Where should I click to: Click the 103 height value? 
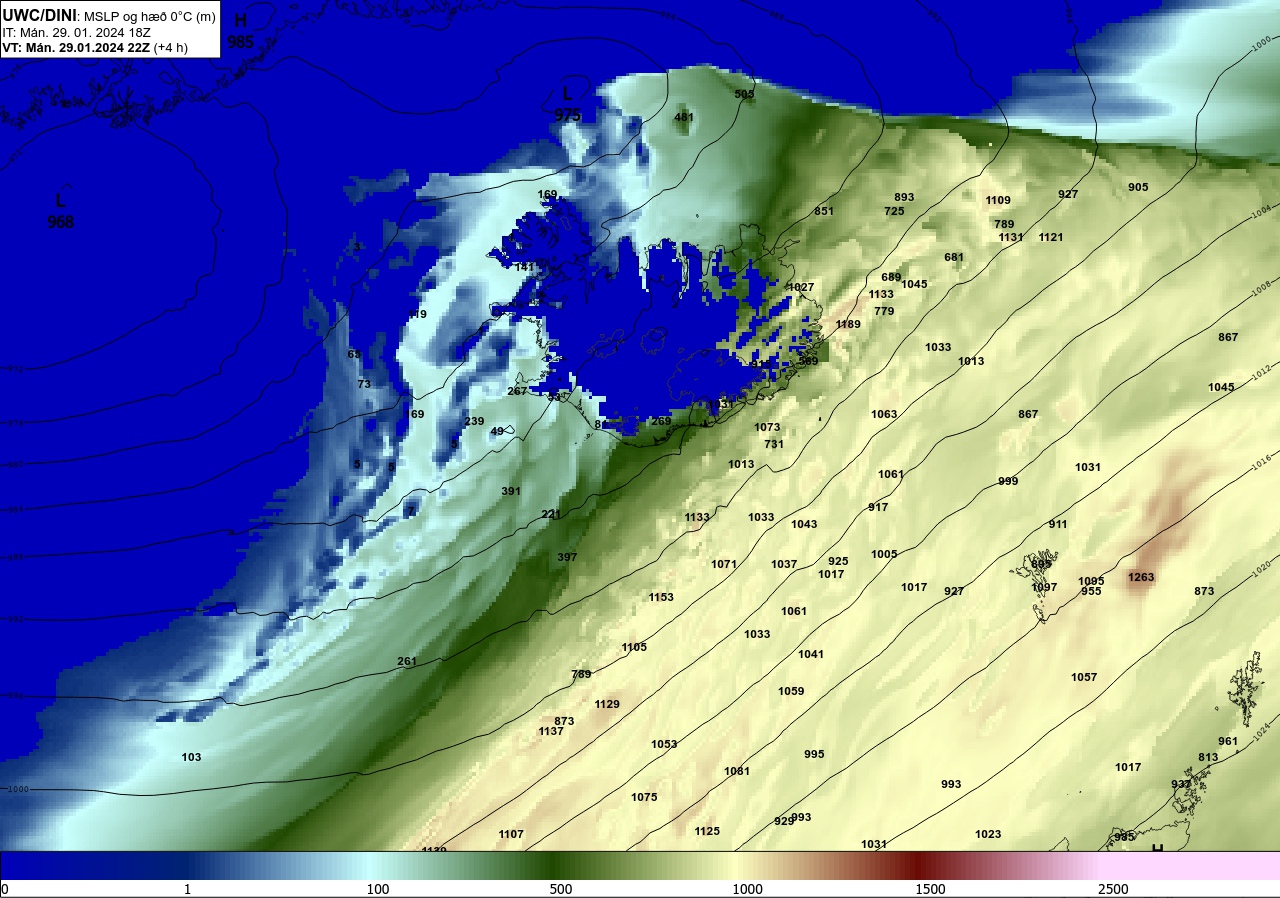tap(191, 757)
